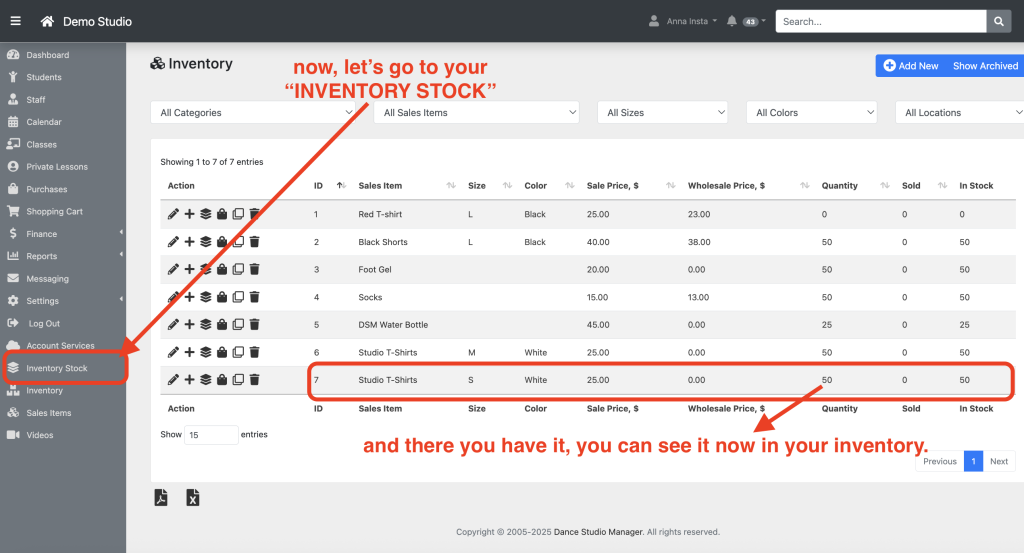
Task: Click the Next pagination button
Action: tap(999, 461)
